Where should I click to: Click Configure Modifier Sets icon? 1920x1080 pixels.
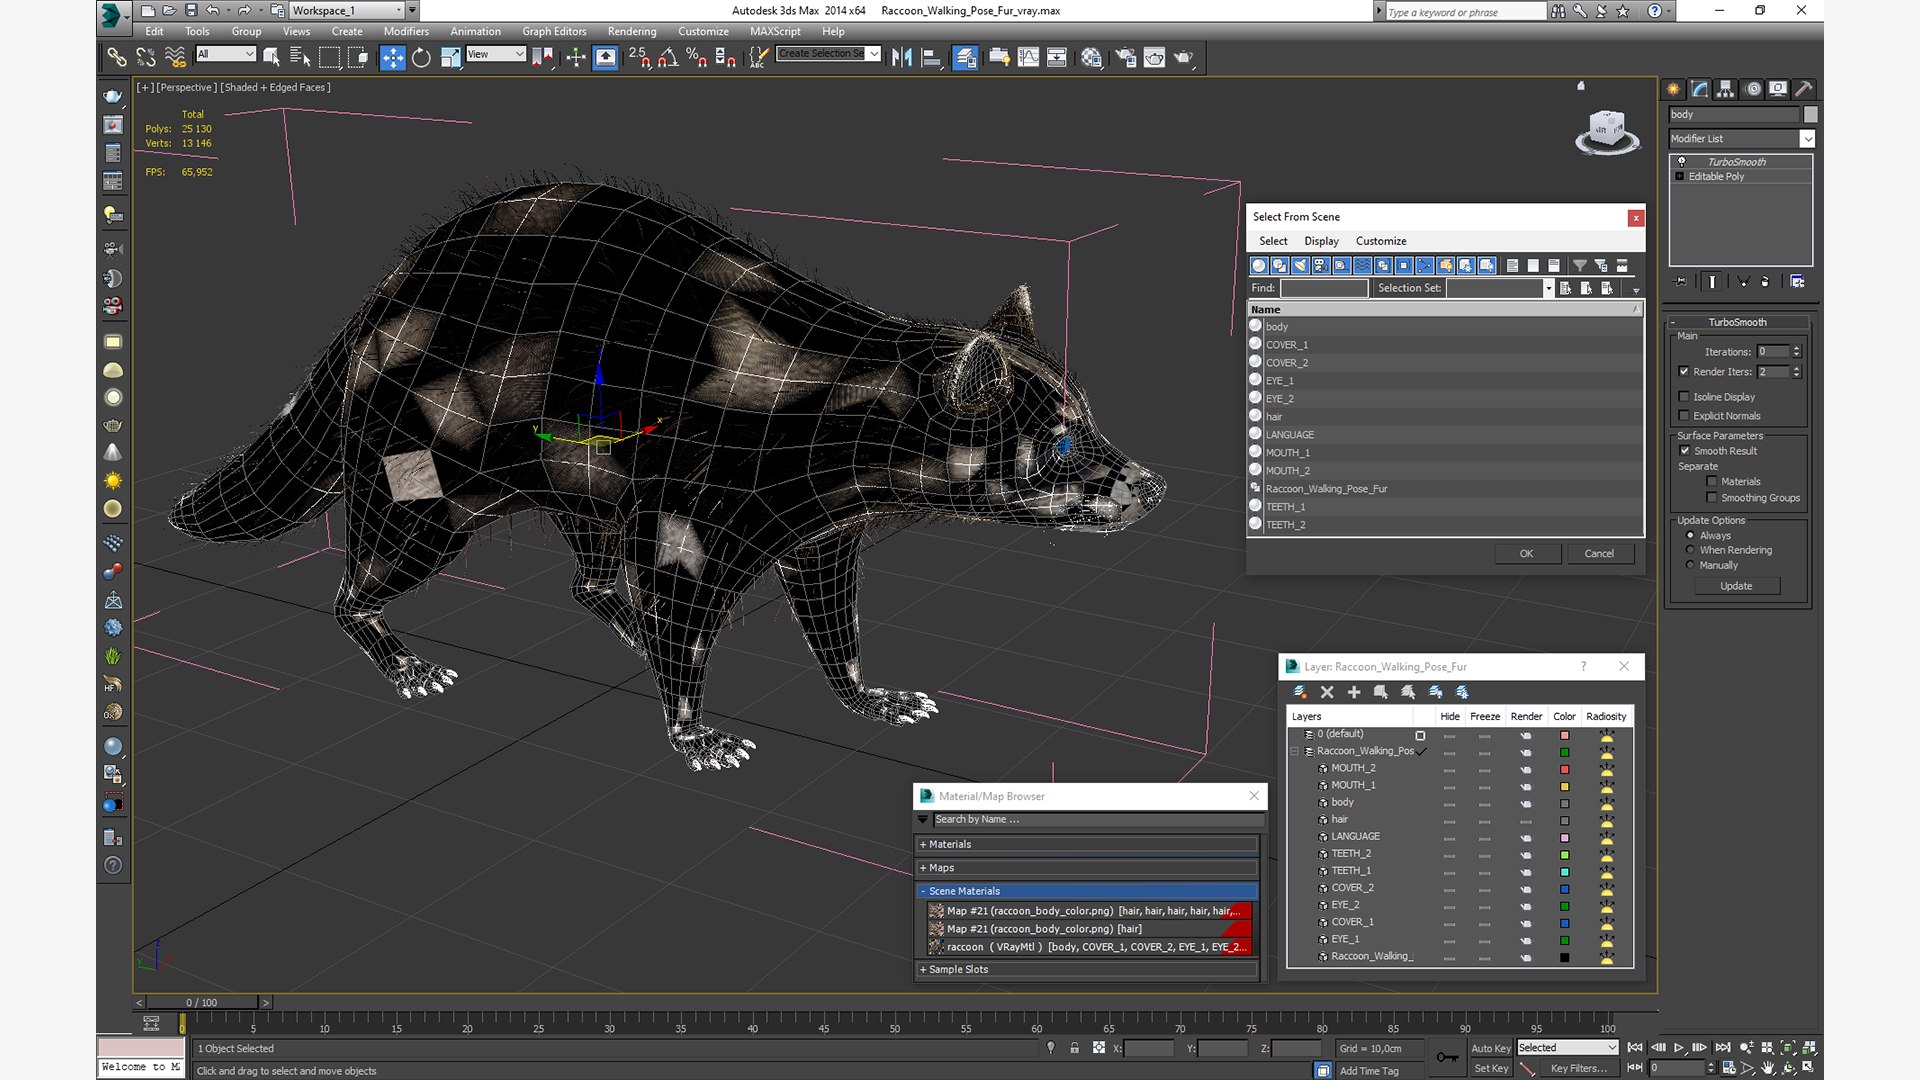pyautogui.click(x=1797, y=282)
